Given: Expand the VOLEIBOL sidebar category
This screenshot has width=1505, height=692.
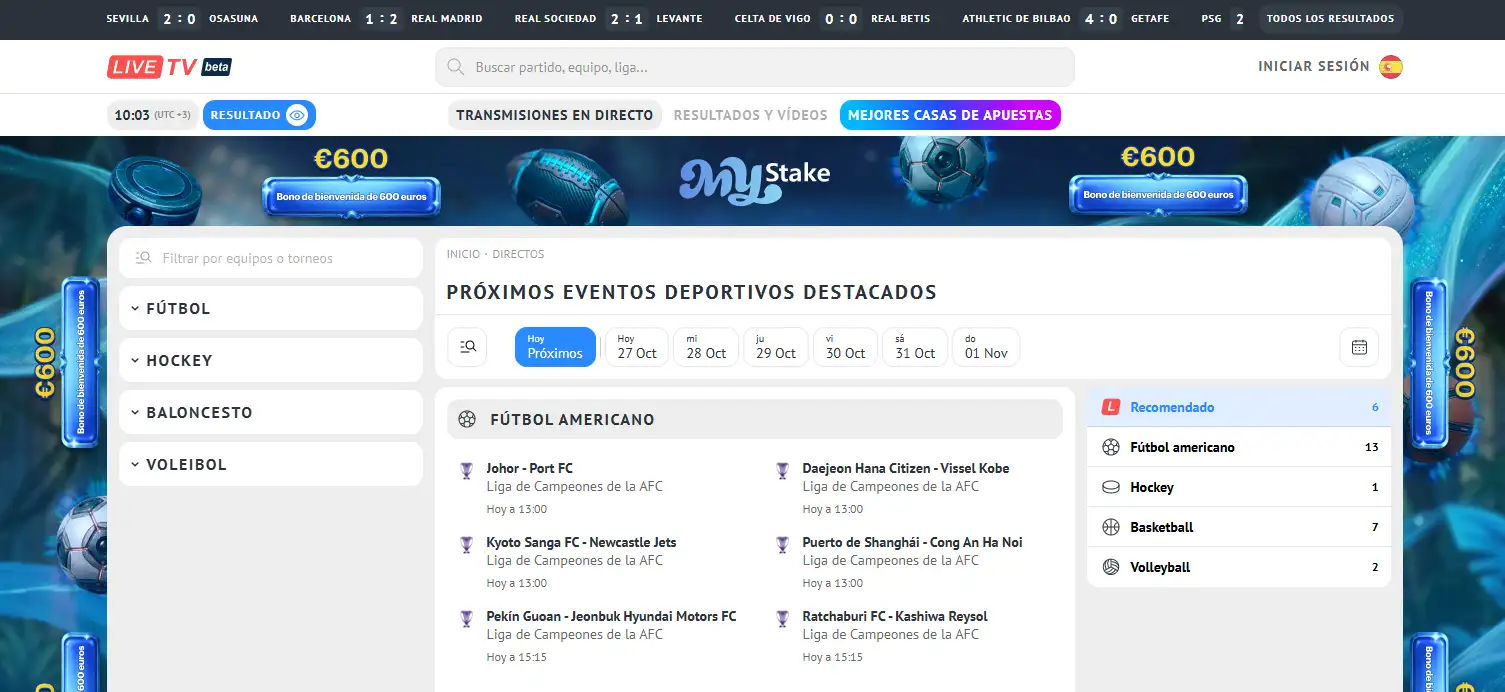Looking at the screenshot, I should pyautogui.click(x=271, y=464).
